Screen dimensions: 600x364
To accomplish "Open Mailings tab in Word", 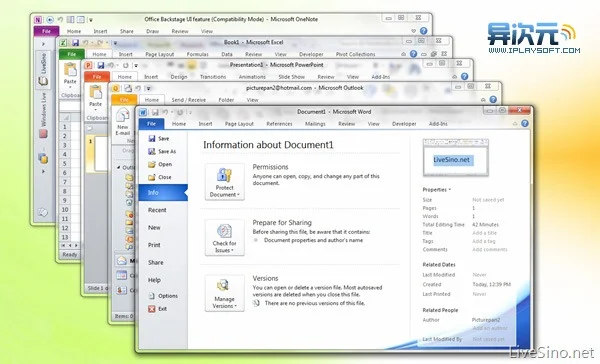I will click(x=315, y=124).
